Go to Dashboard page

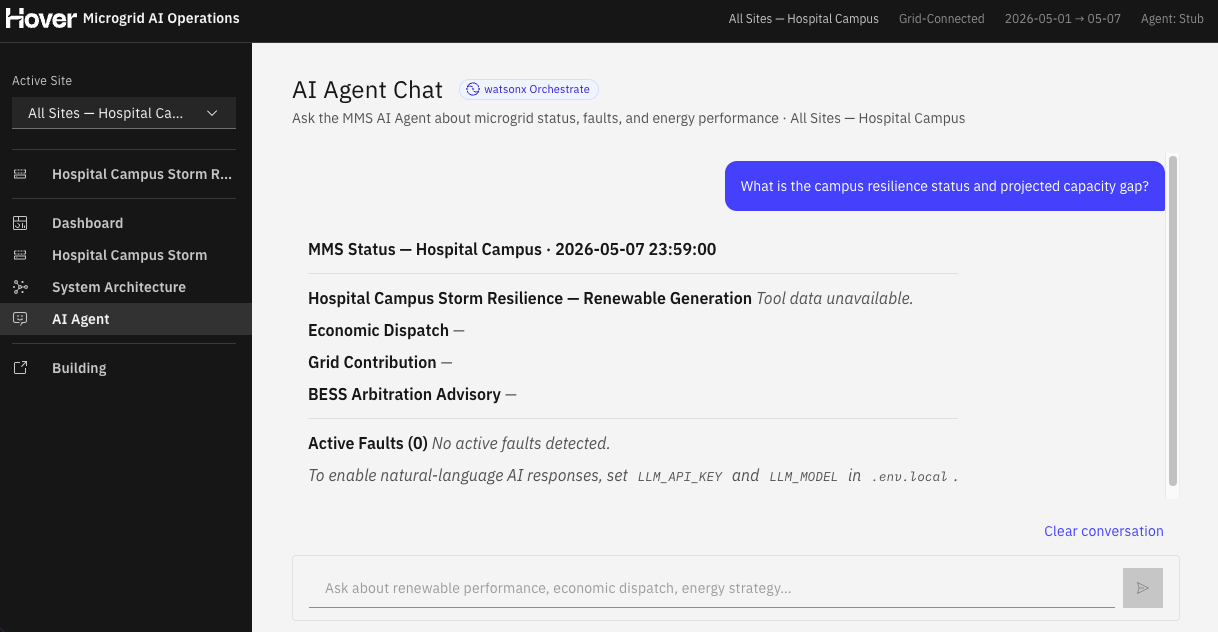(126, 223)
